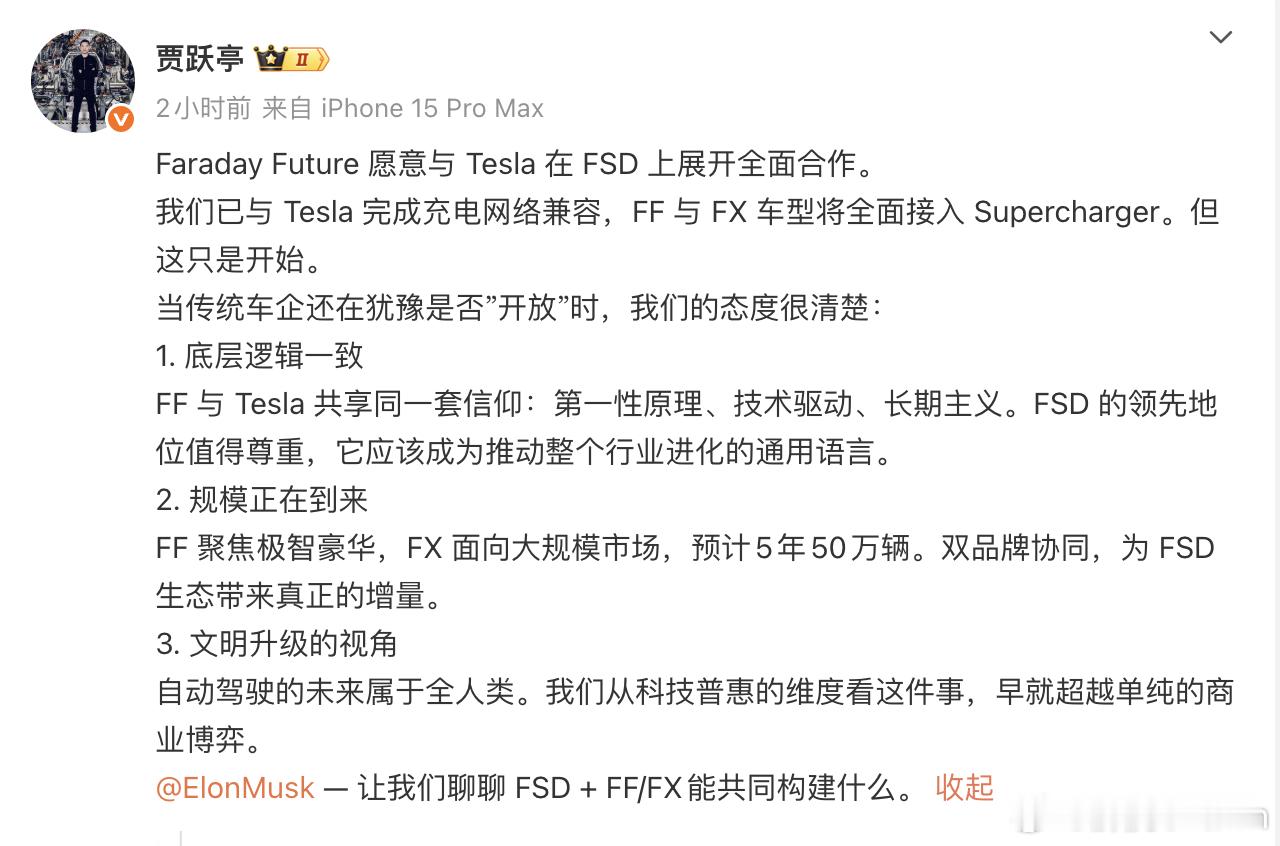Open 贾跃亭's profile via username
Screen dimensions: 1280x846
(202, 58)
